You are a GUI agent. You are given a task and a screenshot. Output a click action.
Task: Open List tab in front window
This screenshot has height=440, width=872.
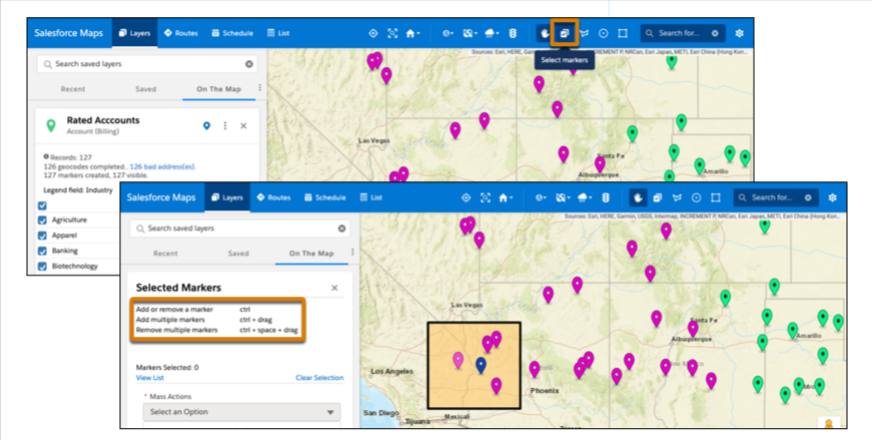[371, 197]
